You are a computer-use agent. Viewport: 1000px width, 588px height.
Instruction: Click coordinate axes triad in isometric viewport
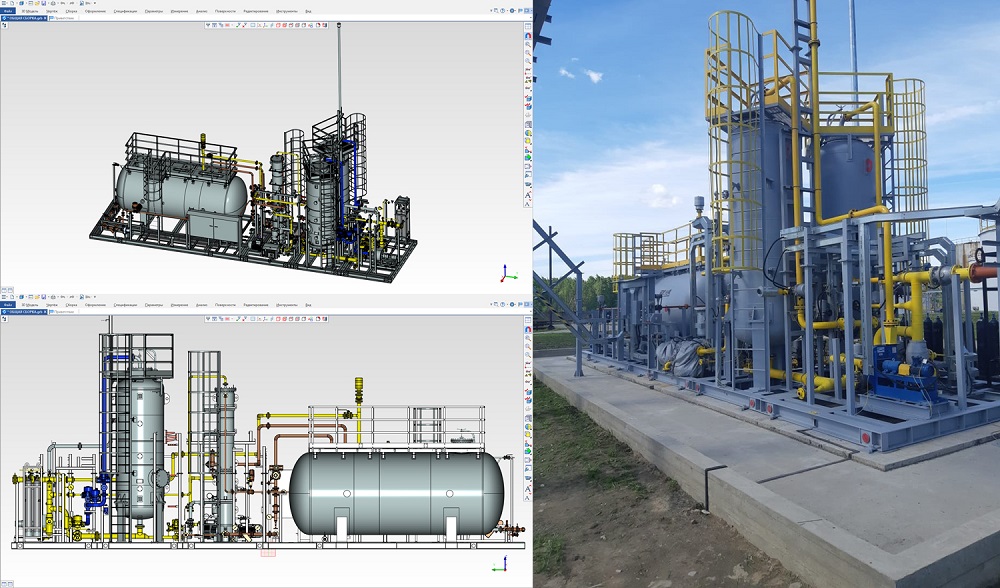[508, 273]
